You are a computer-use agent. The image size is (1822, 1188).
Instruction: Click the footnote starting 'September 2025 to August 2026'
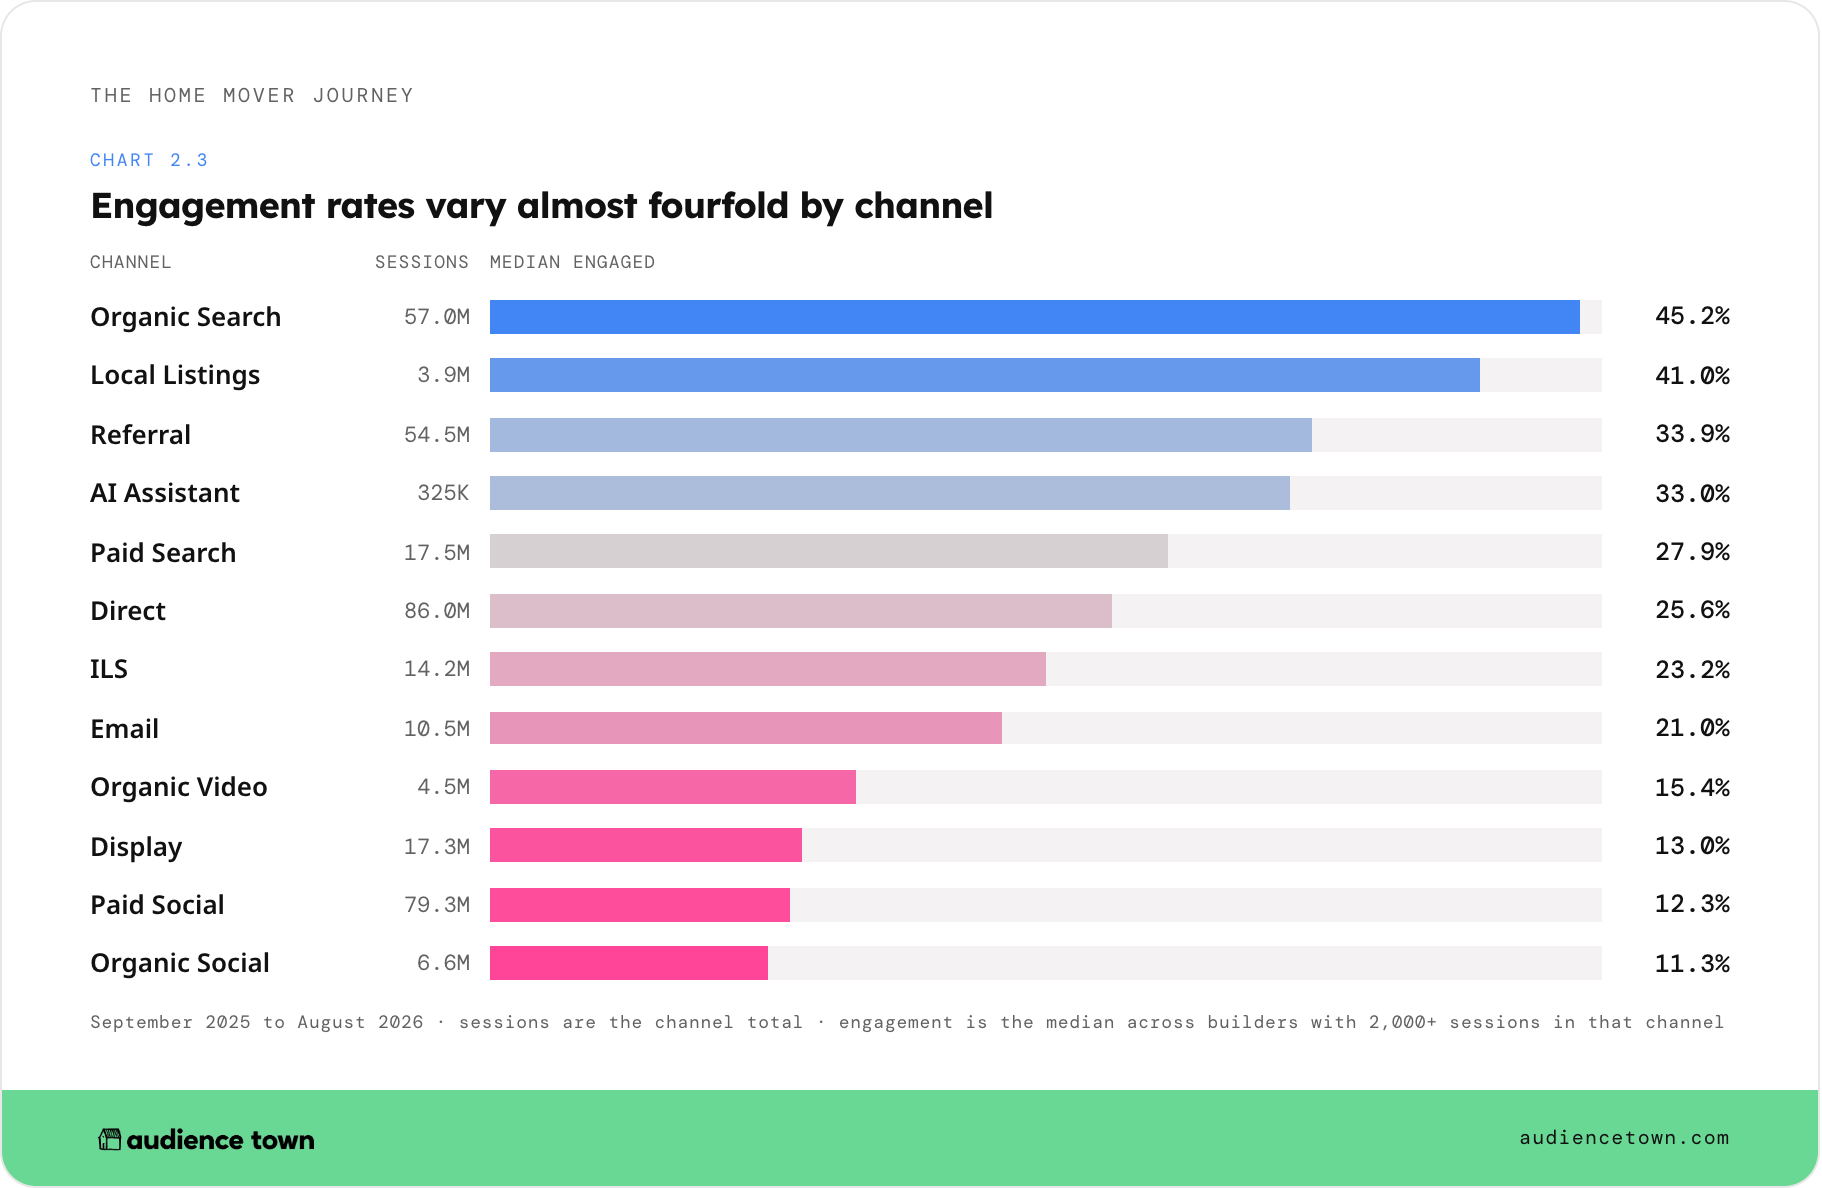click(907, 1022)
